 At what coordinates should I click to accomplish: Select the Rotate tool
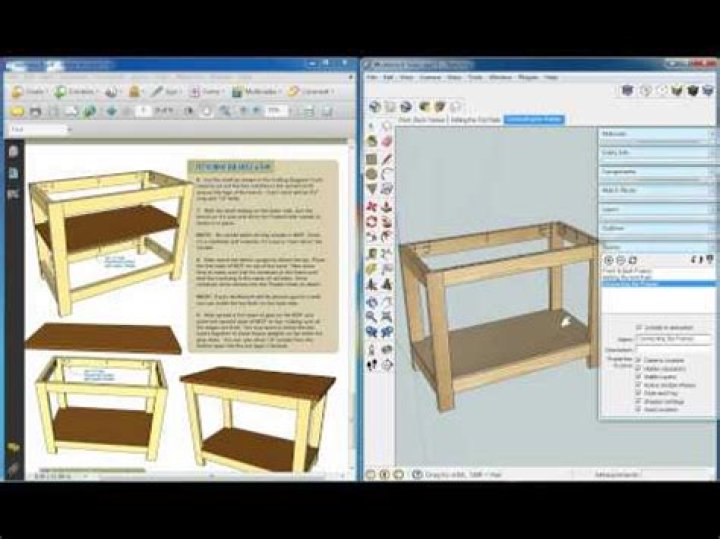pyautogui.click(x=371, y=222)
